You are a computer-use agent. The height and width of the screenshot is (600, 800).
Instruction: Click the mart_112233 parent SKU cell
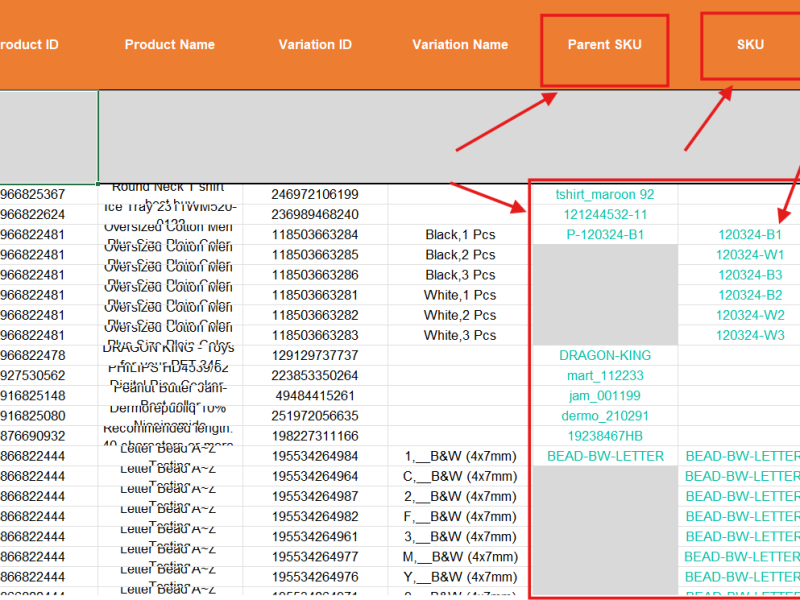[604, 376]
